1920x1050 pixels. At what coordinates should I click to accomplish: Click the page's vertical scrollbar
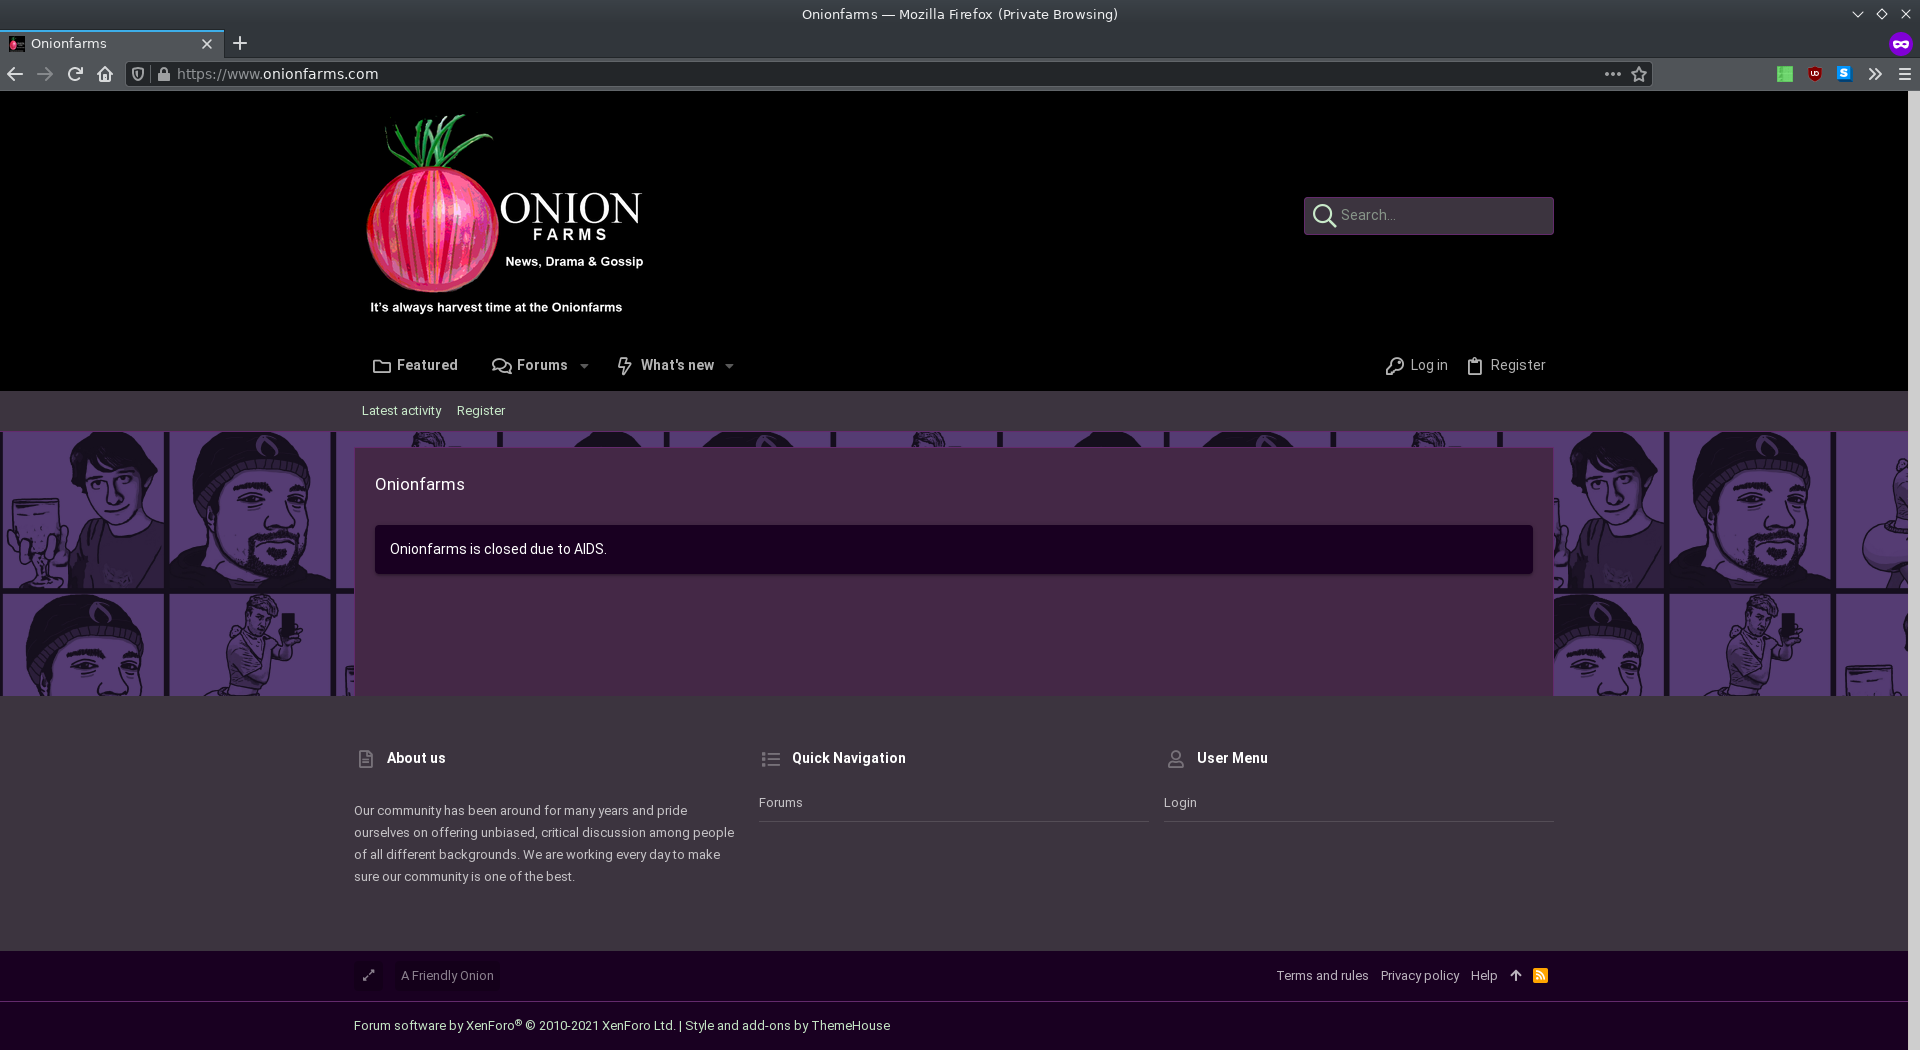(x=1914, y=570)
